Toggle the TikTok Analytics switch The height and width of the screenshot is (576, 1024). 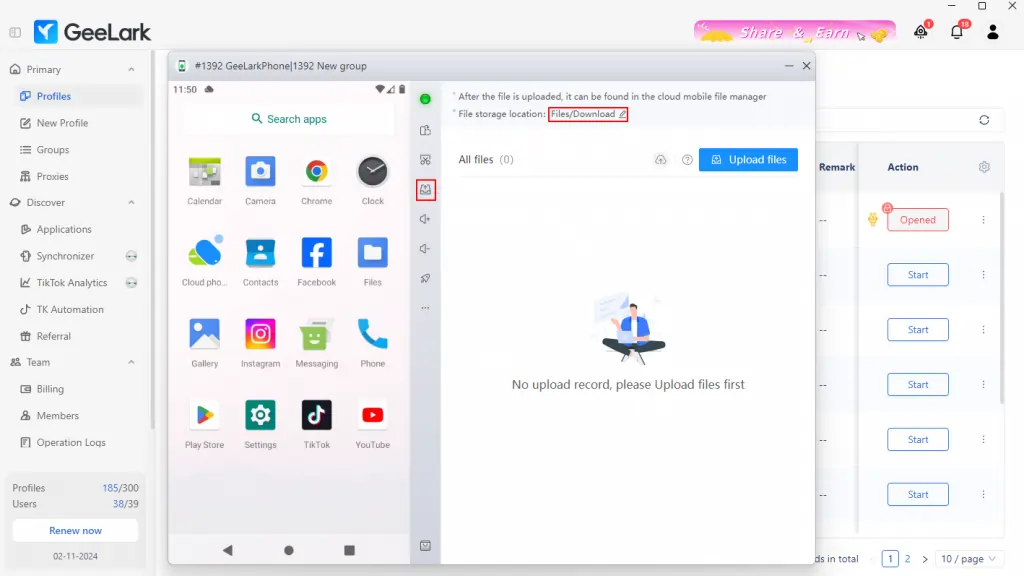130,283
